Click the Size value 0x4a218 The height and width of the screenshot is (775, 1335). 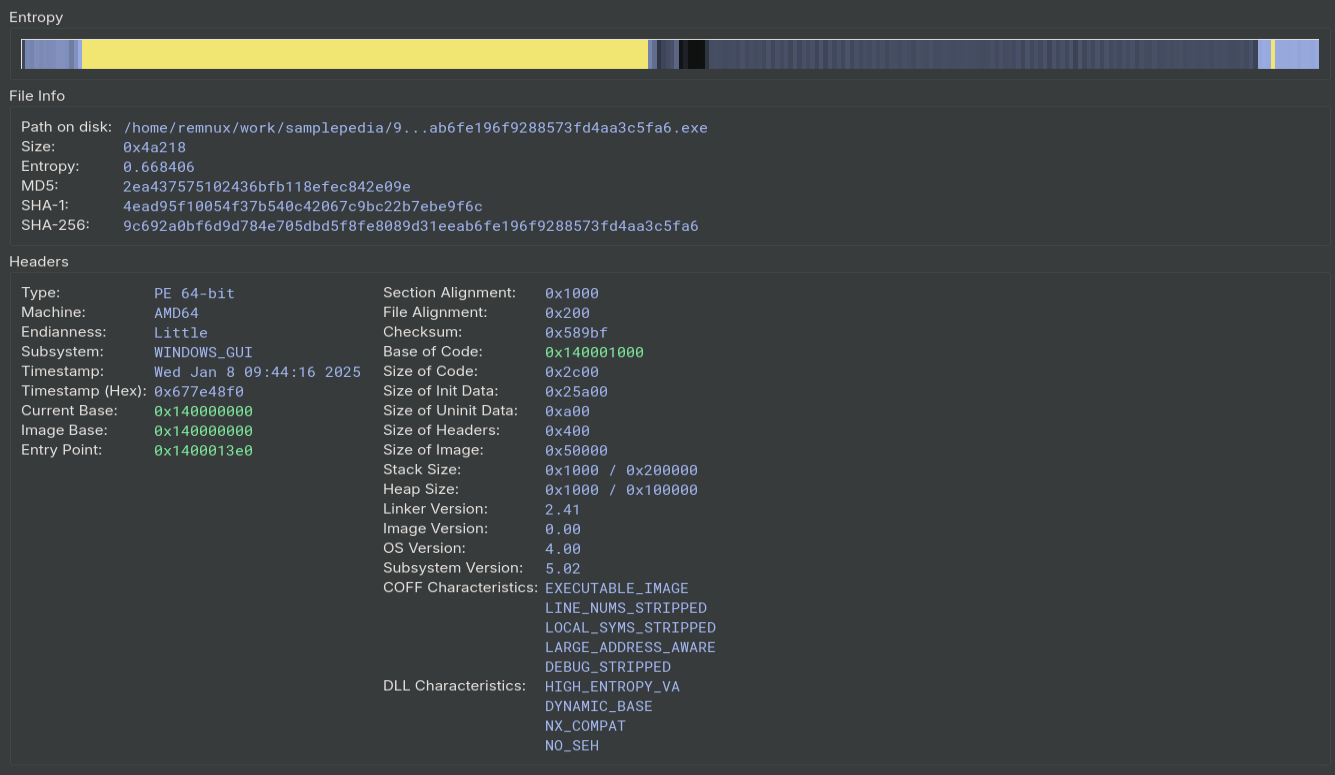pos(155,148)
